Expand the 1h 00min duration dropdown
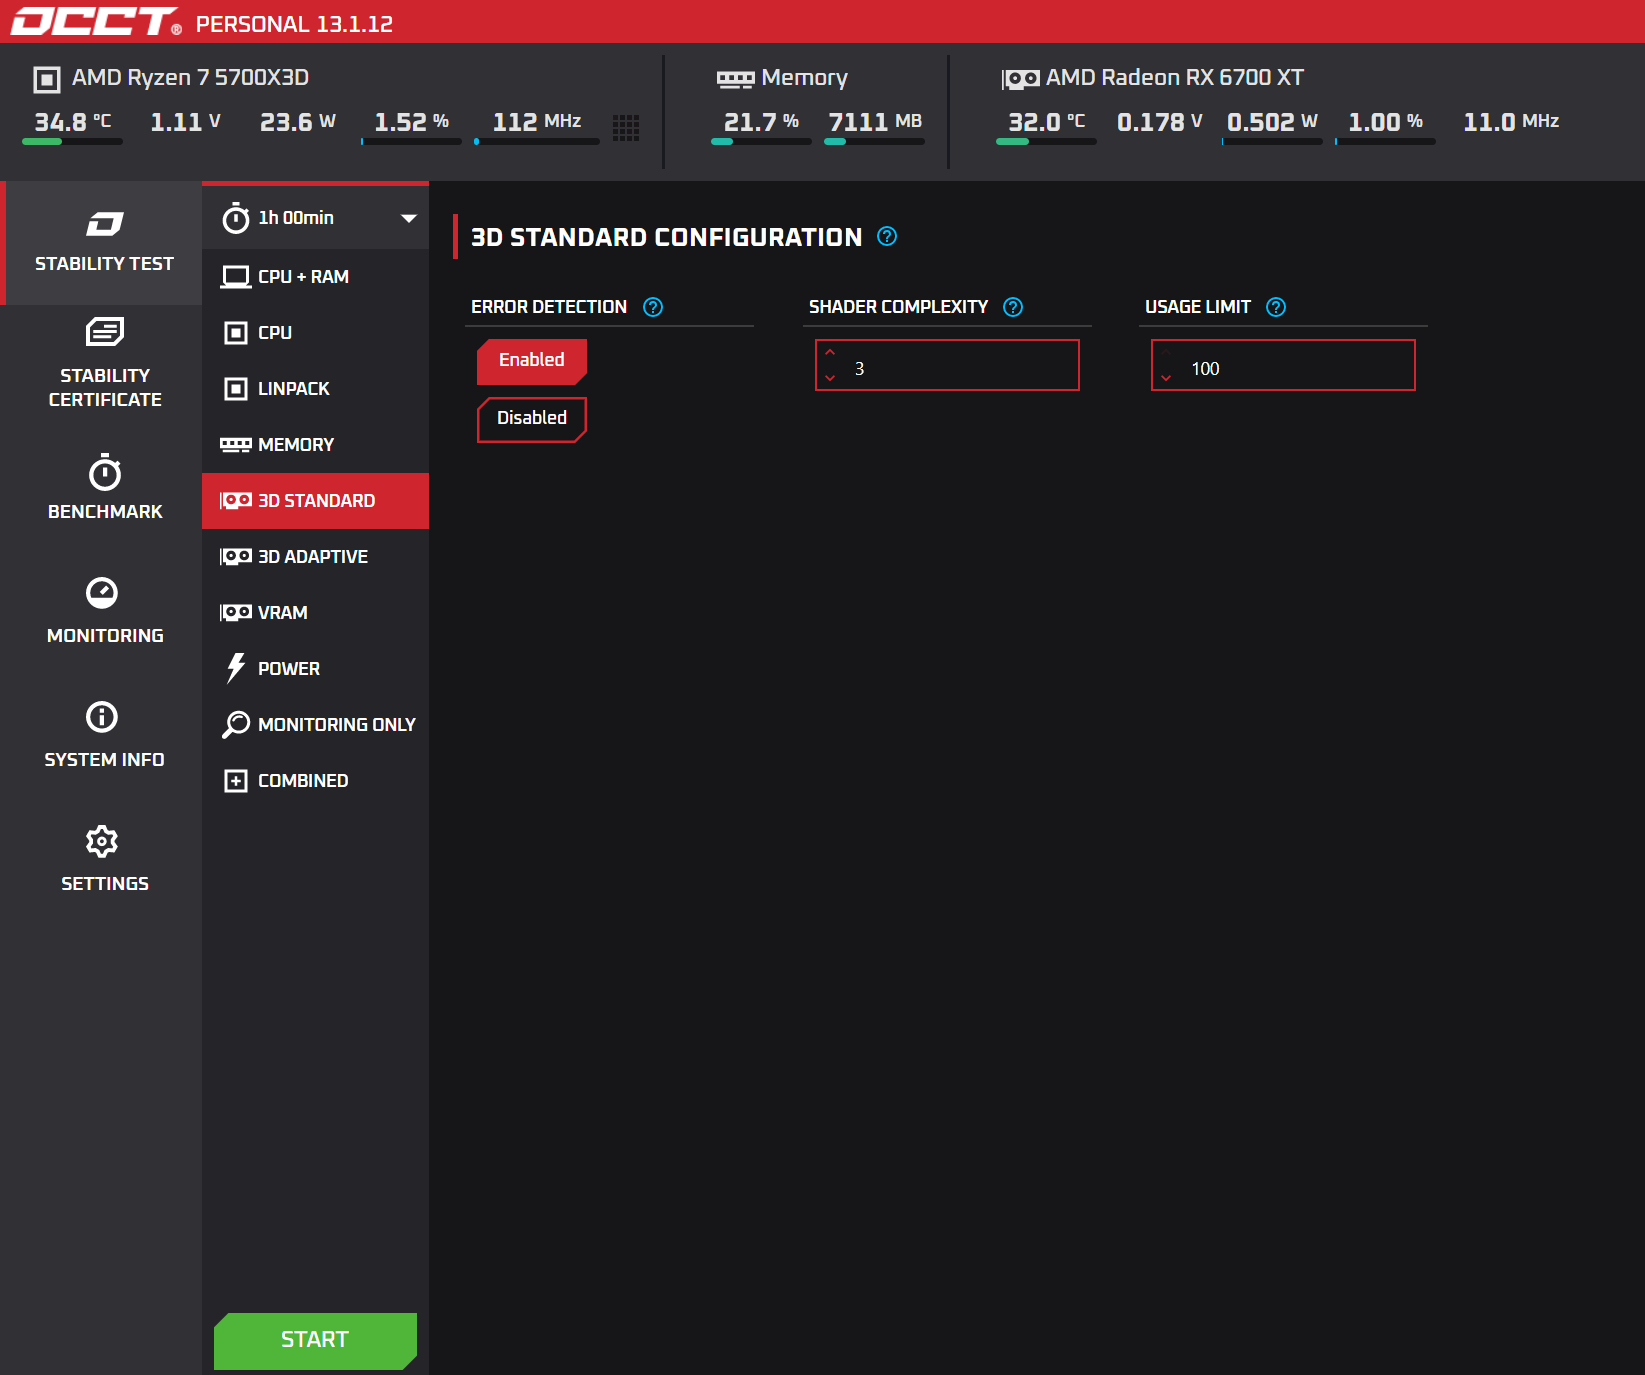The height and width of the screenshot is (1375, 1645). pos(408,218)
